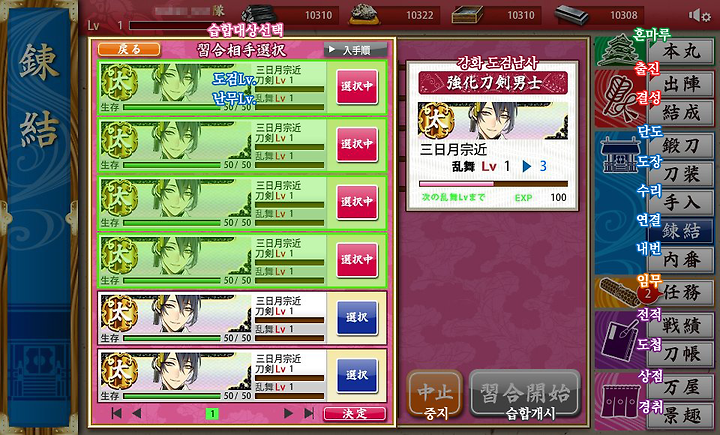Click the 決定 confirm button

(354, 413)
